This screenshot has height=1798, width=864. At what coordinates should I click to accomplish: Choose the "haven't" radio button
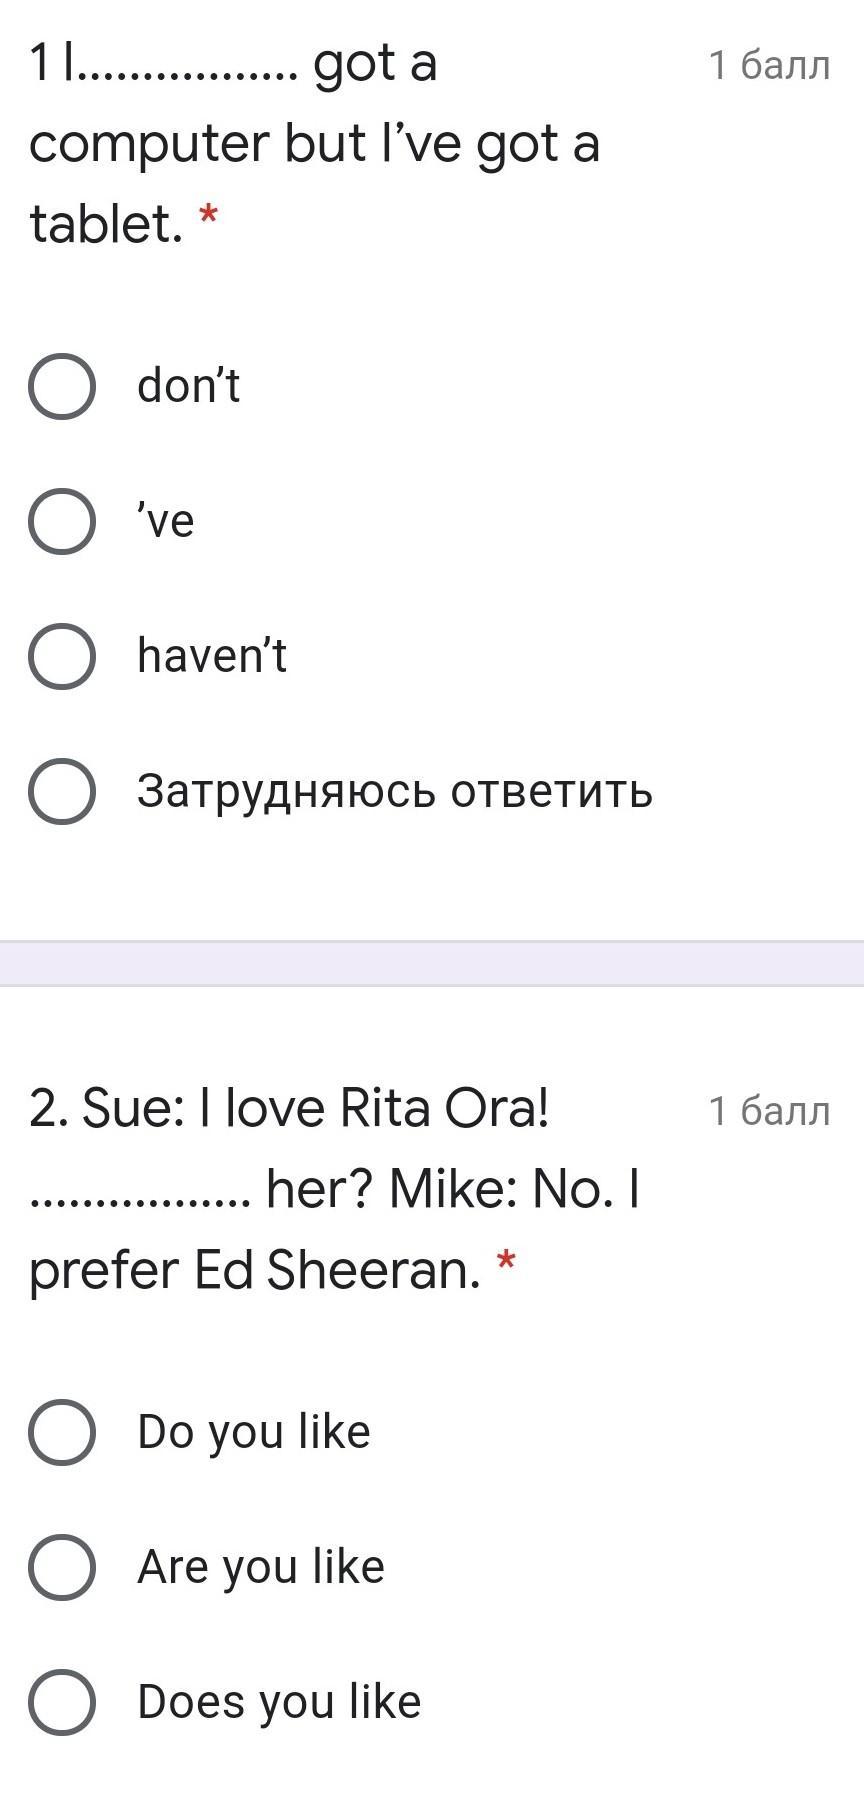(x=62, y=656)
